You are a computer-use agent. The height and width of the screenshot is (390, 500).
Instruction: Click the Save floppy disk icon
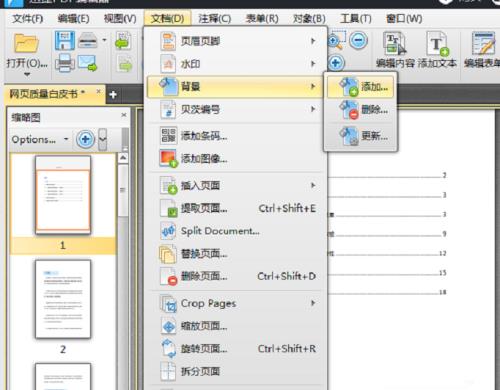tap(65, 40)
